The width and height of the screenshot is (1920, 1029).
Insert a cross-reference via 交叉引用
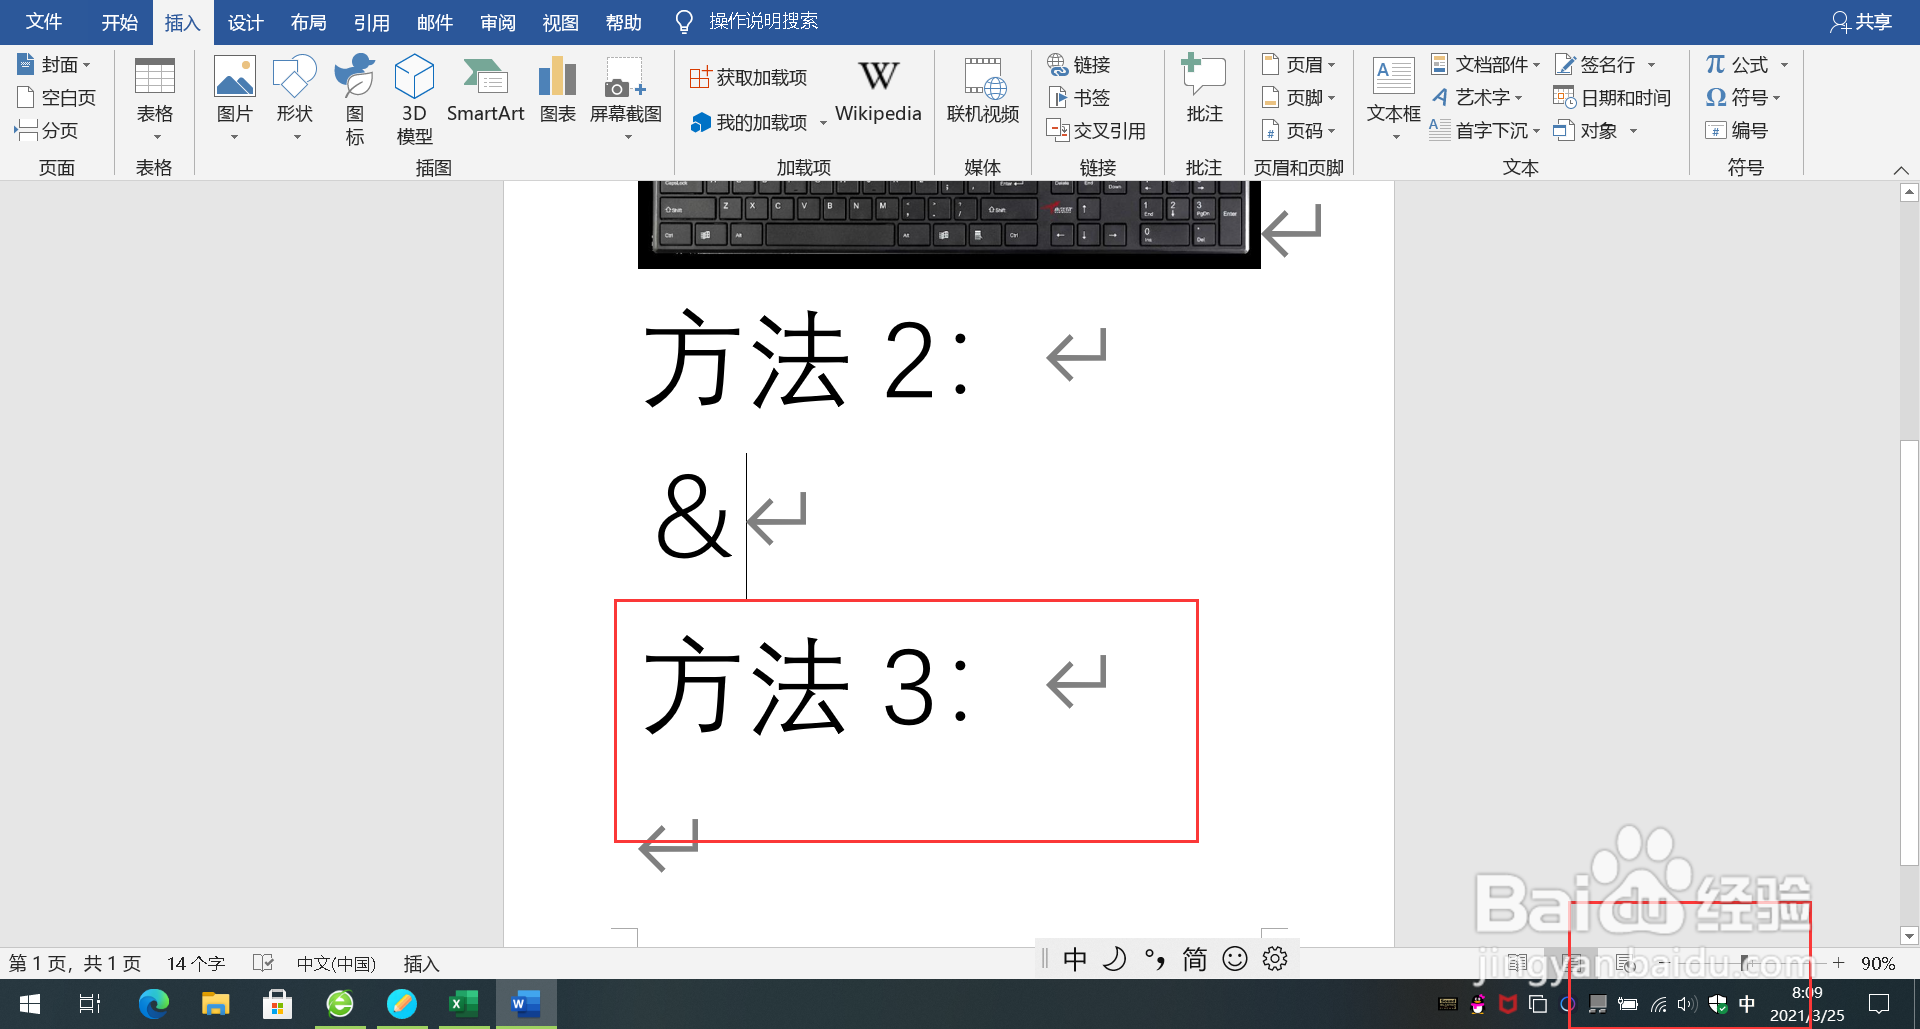(x=1097, y=130)
